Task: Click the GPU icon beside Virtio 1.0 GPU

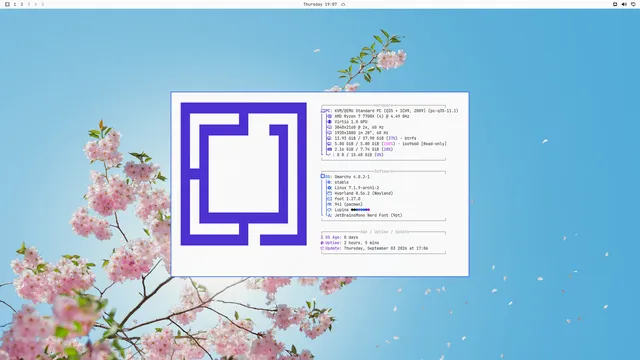Action: click(x=330, y=122)
